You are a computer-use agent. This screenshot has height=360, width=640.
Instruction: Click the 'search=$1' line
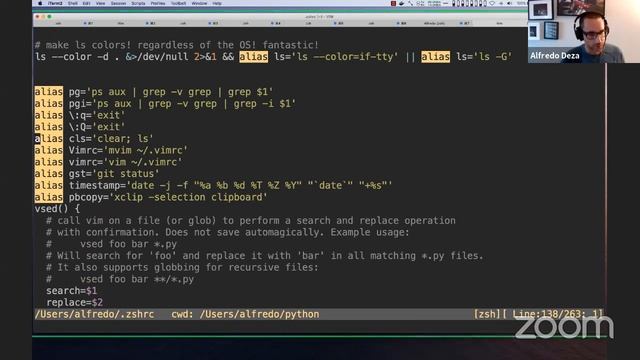tap(71, 291)
